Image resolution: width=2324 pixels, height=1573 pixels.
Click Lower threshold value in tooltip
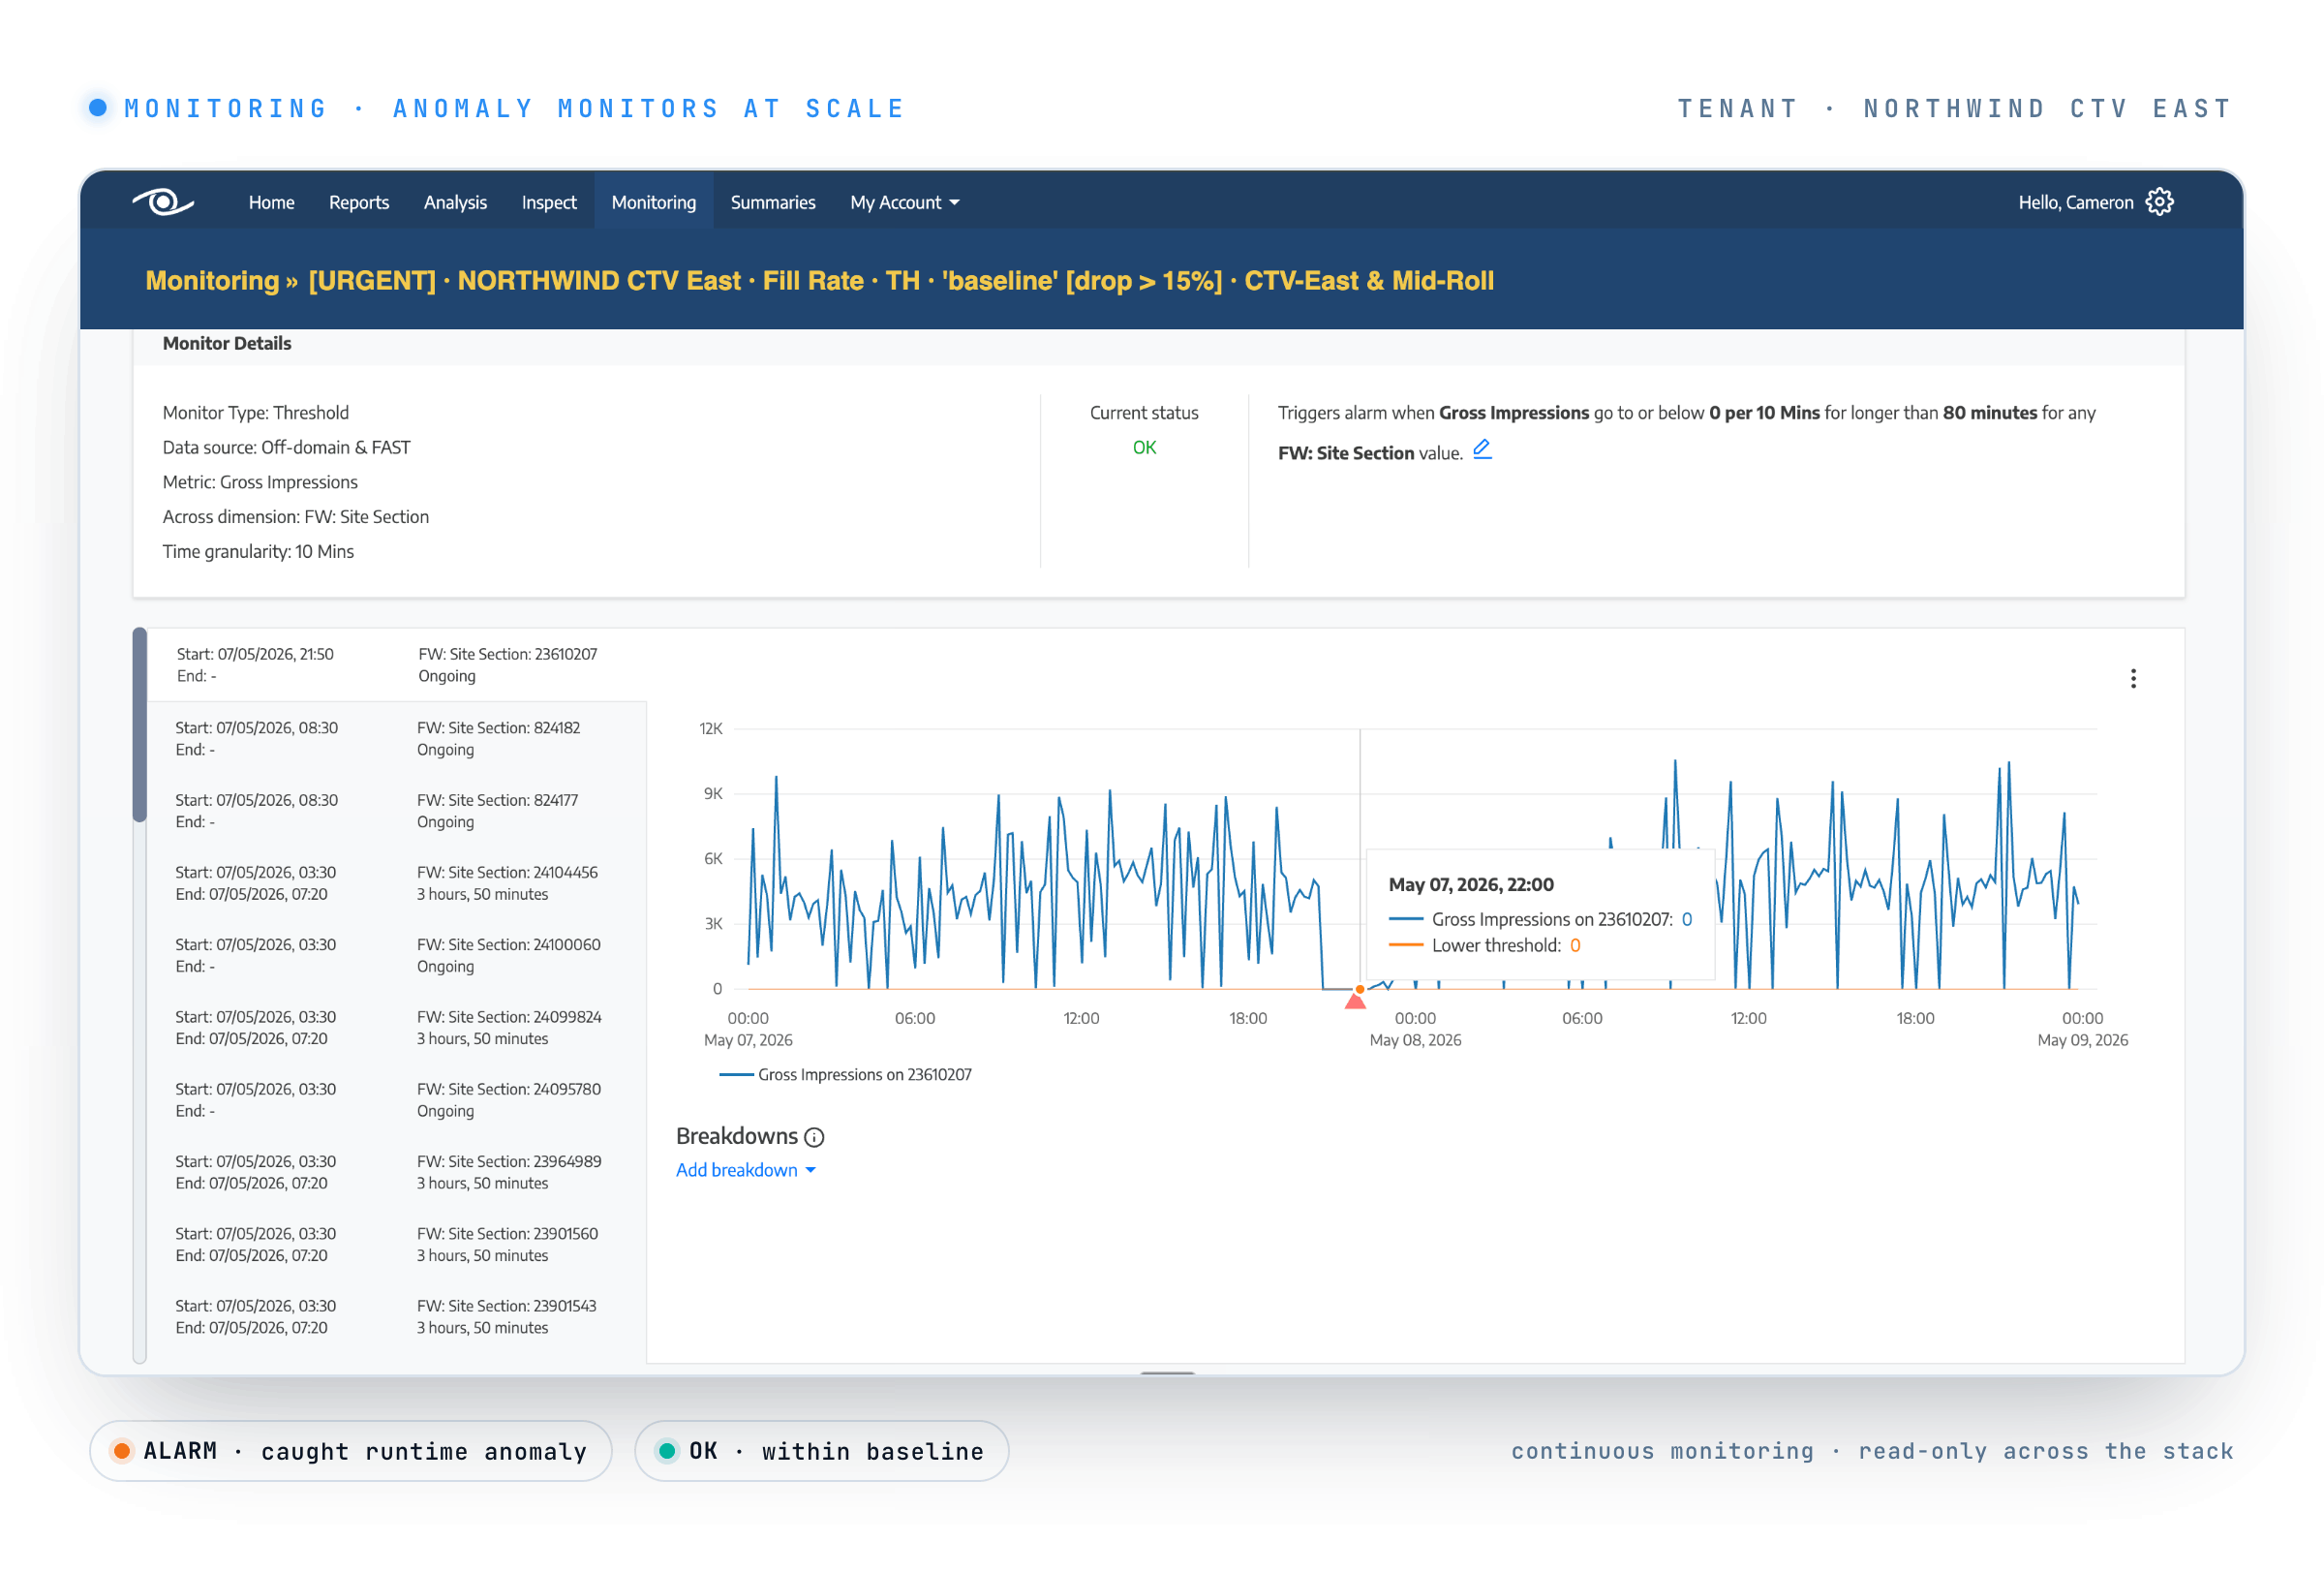point(1575,946)
